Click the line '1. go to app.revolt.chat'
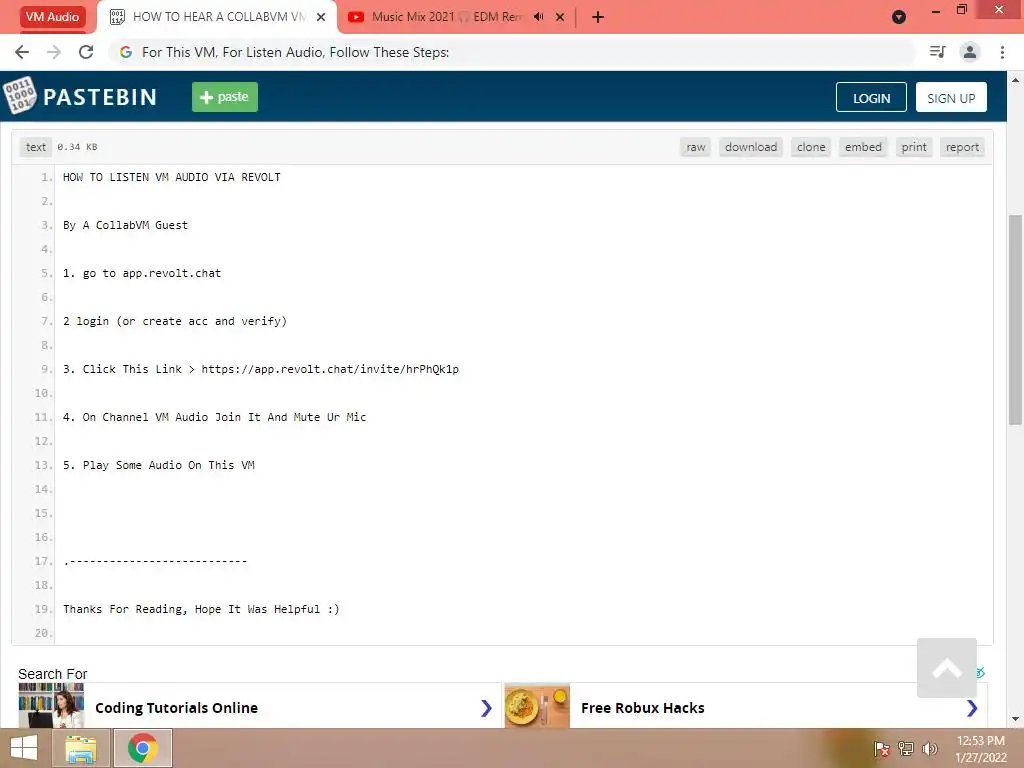This screenshot has width=1024, height=768. coord(142,273)
